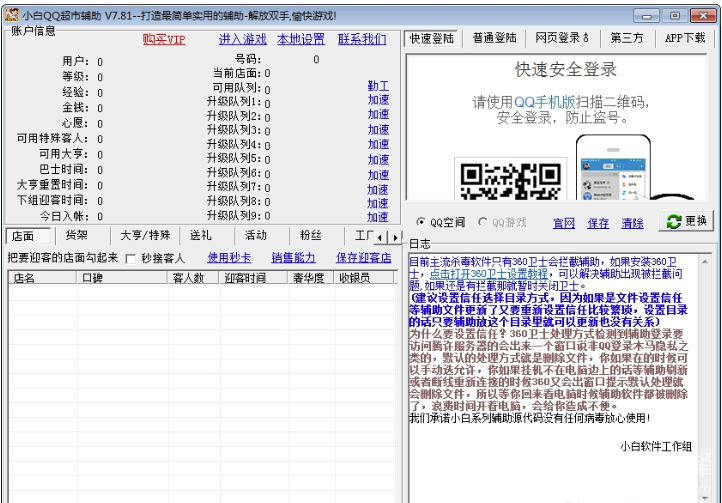Click the 更换 refresh QR code button
This screenshot has height=503, width=722.
(686, 221)
